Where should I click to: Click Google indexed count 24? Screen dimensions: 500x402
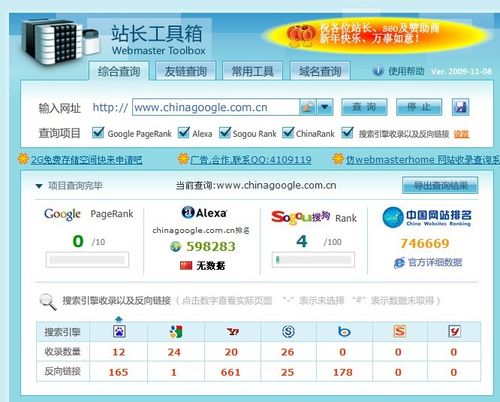tap(174, 352)
